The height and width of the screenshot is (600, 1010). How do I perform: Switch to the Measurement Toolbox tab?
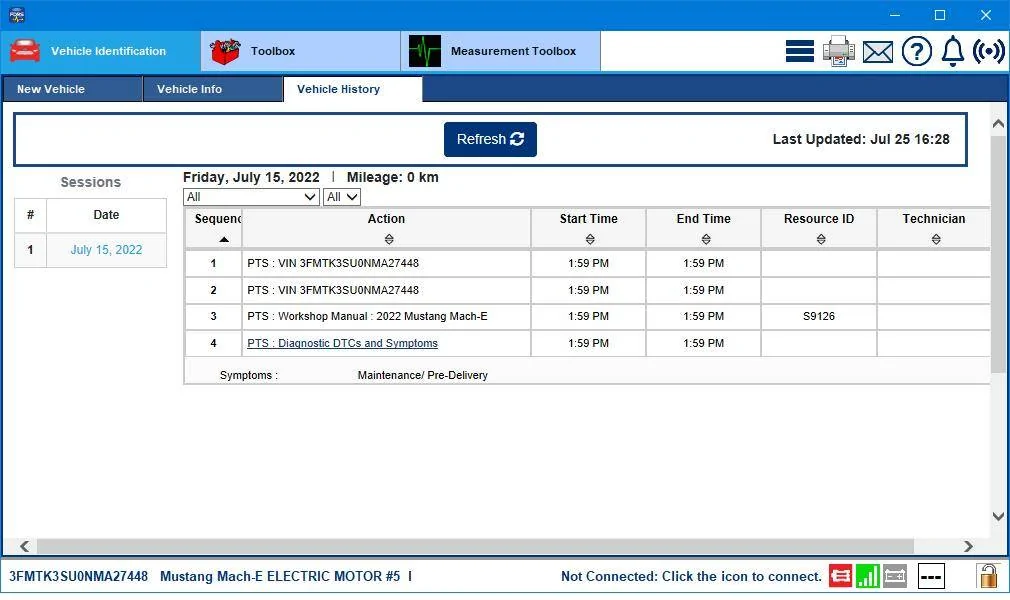(x=500, y=51)
